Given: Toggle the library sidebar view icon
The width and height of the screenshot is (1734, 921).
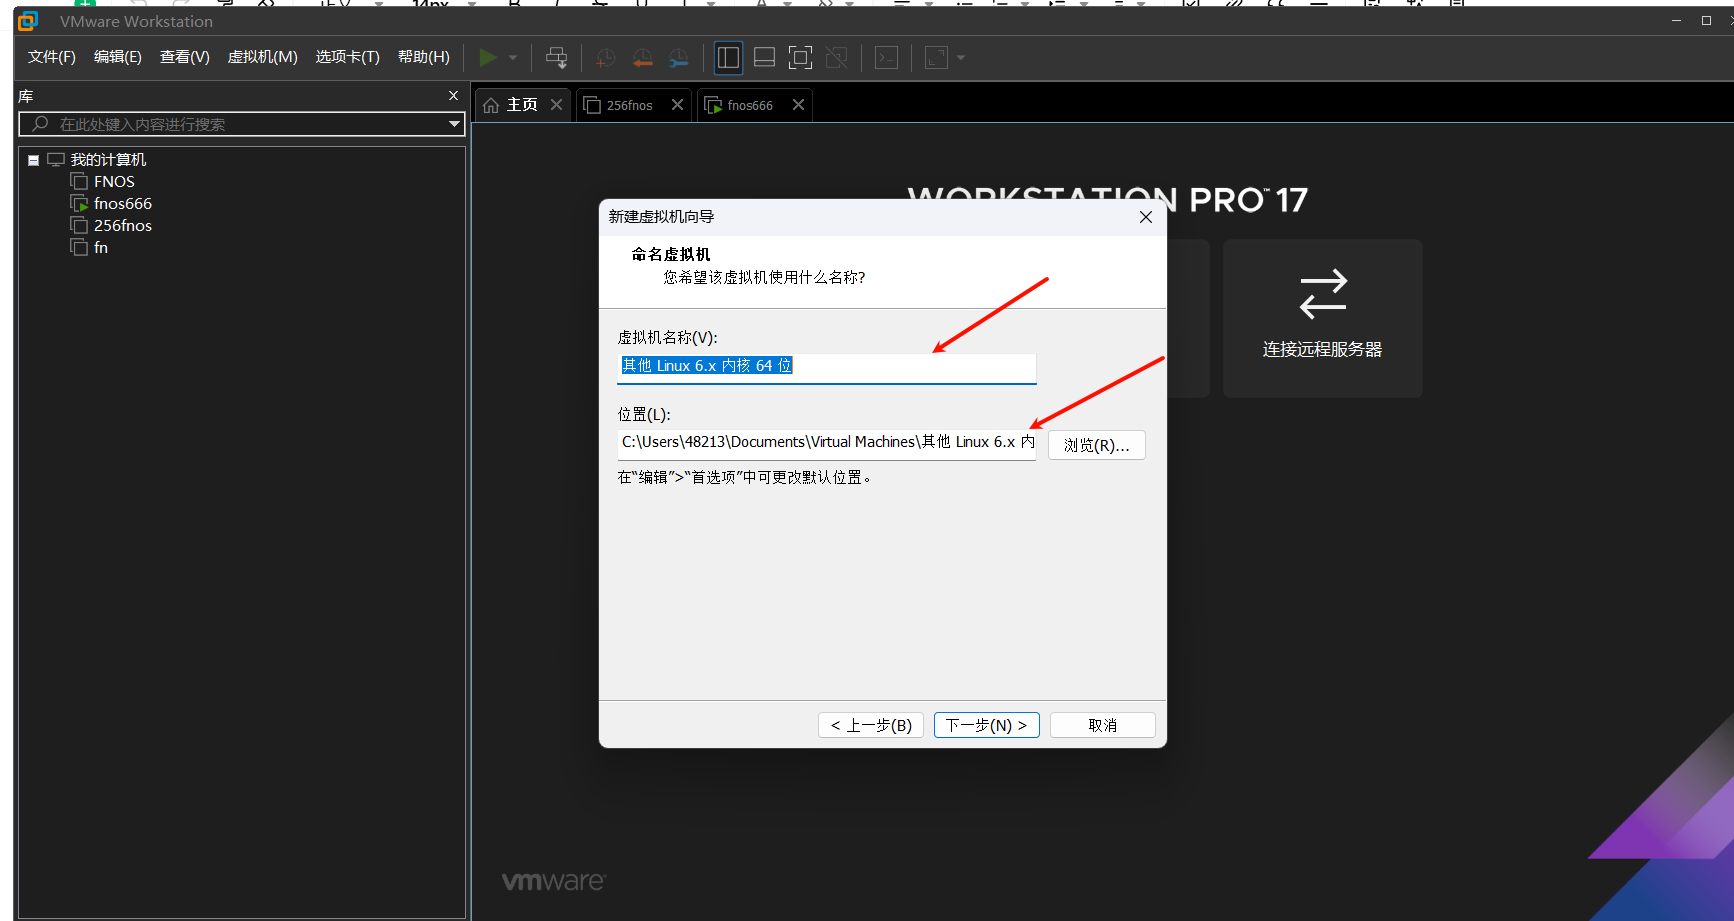Looking at the screenshot, I should [x=729, y=58].
